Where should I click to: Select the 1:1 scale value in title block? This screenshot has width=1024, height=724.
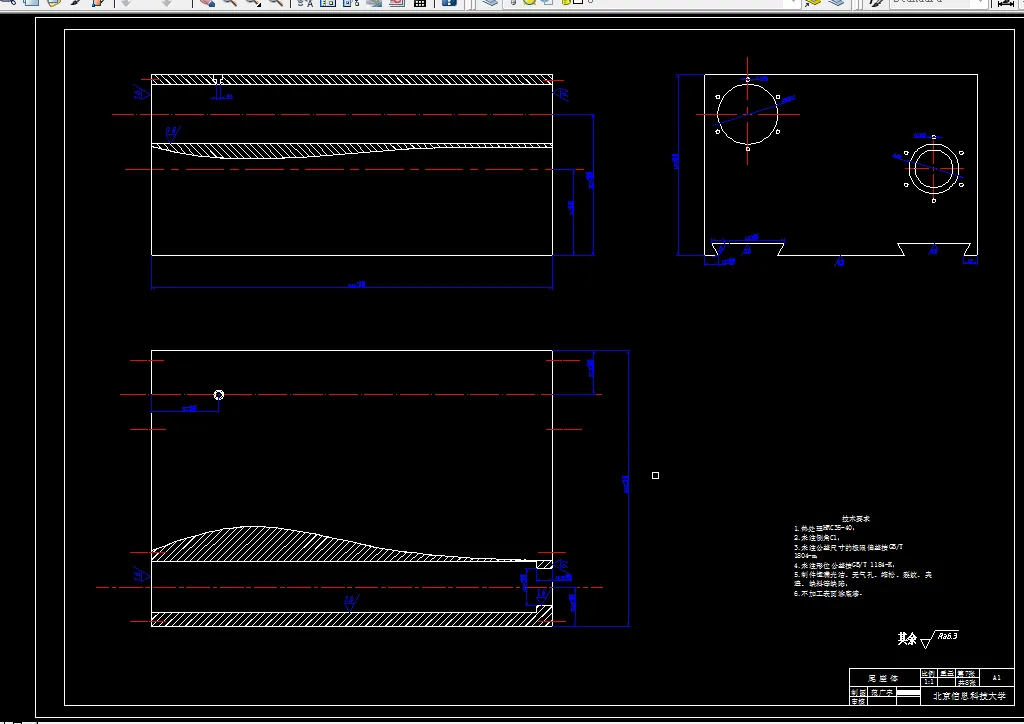coord(928,682)
